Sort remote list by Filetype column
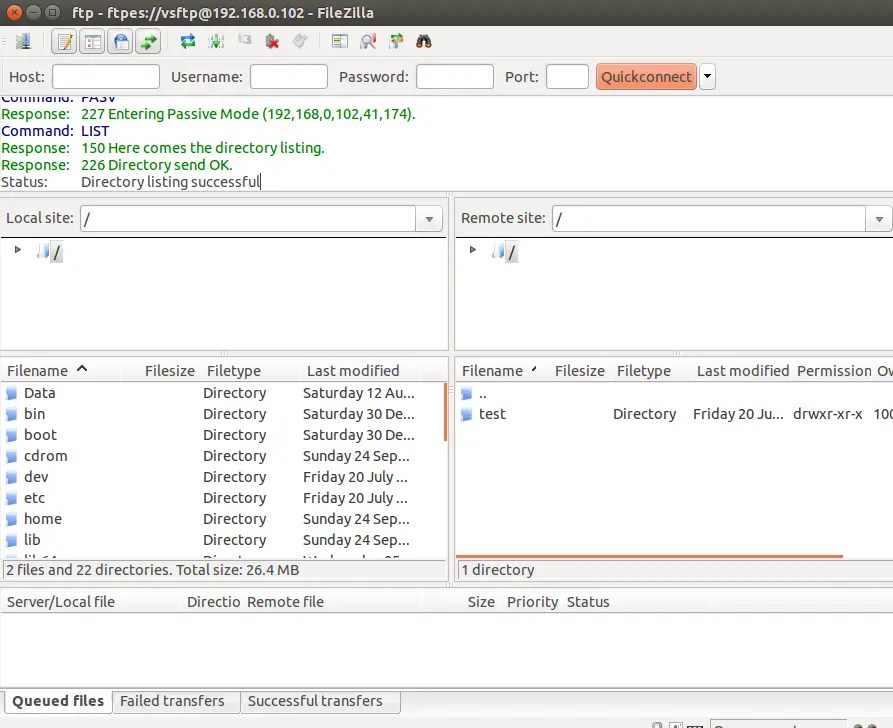 click(644, 371)
